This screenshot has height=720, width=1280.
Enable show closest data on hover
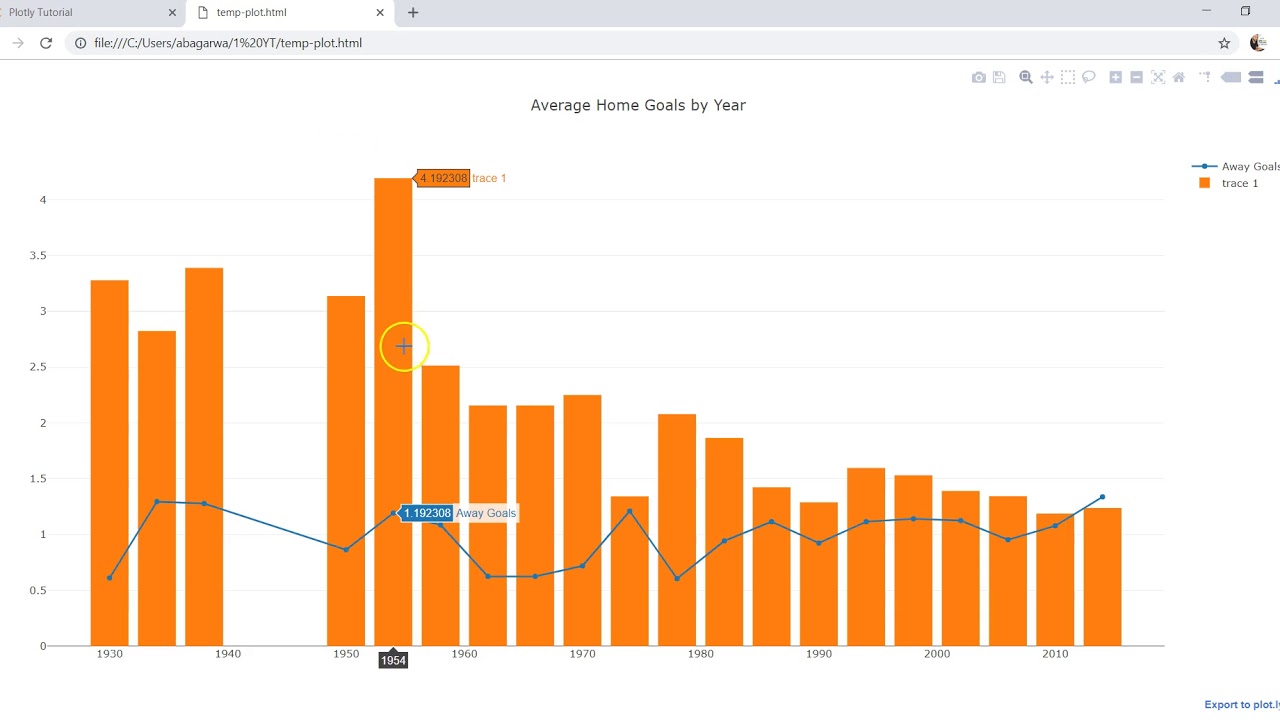1231,78
